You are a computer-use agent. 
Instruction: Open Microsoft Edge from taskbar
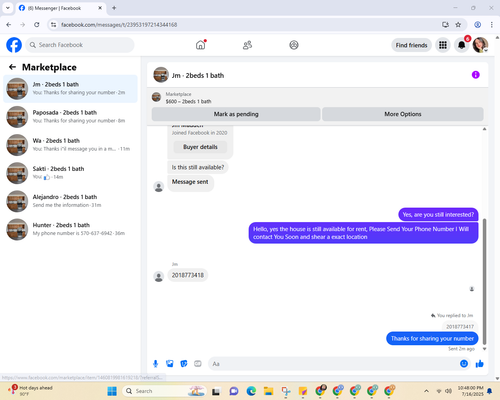pyautogui.click(x=251, y=391)
